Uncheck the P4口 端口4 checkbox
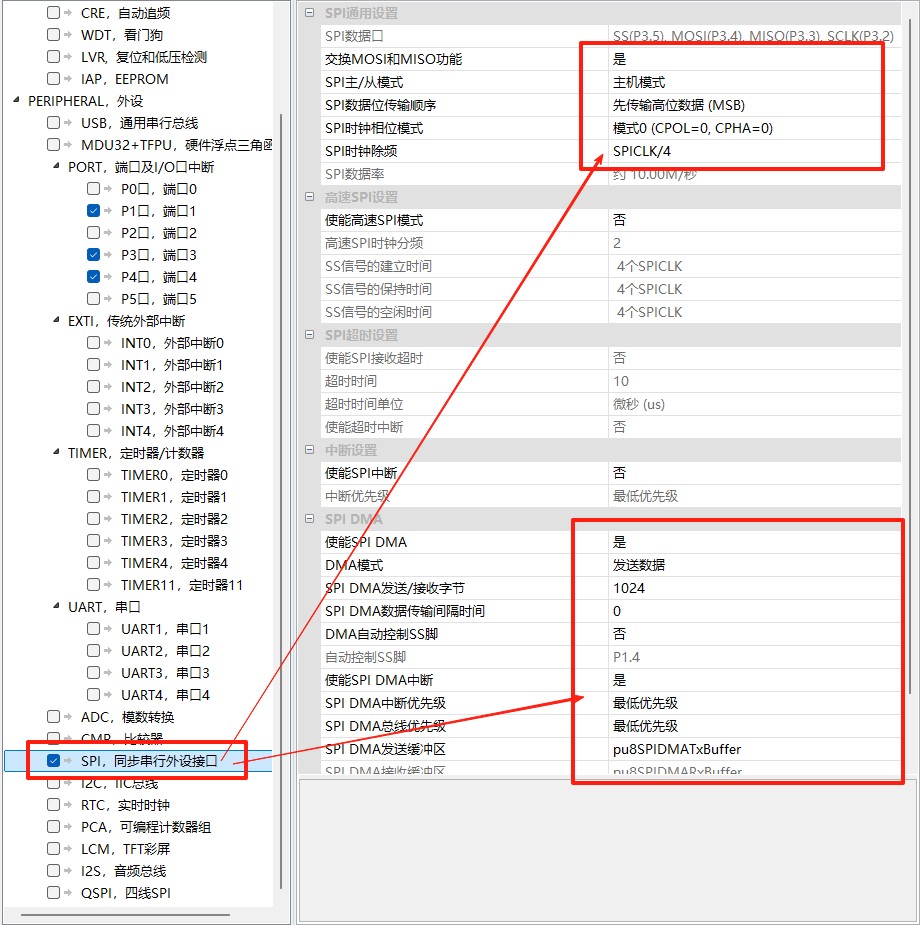920x925 pixels. coord(93,276)
